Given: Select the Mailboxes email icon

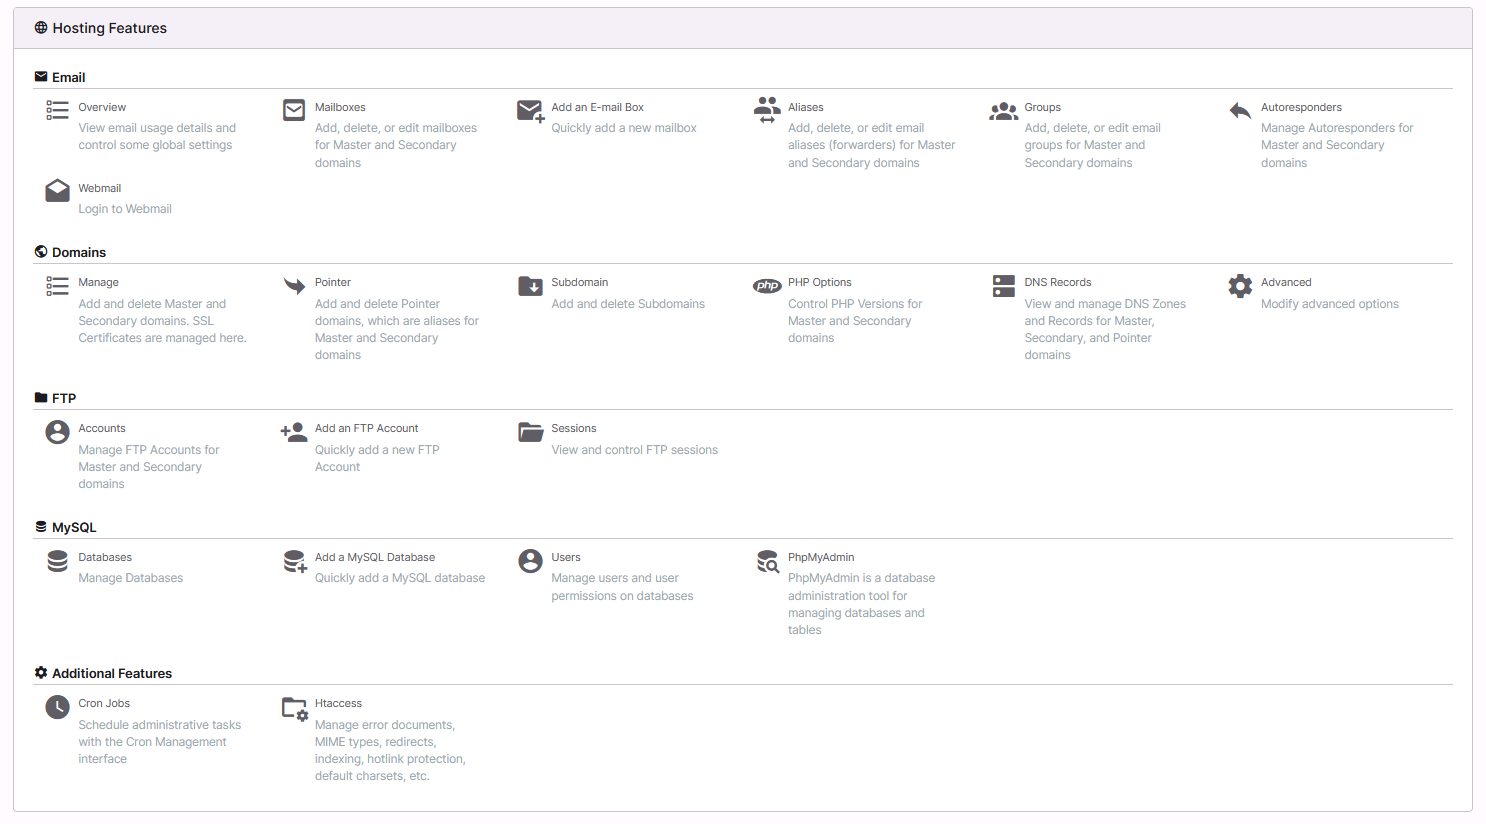Looking at the screenshot, I should (294, 109).
